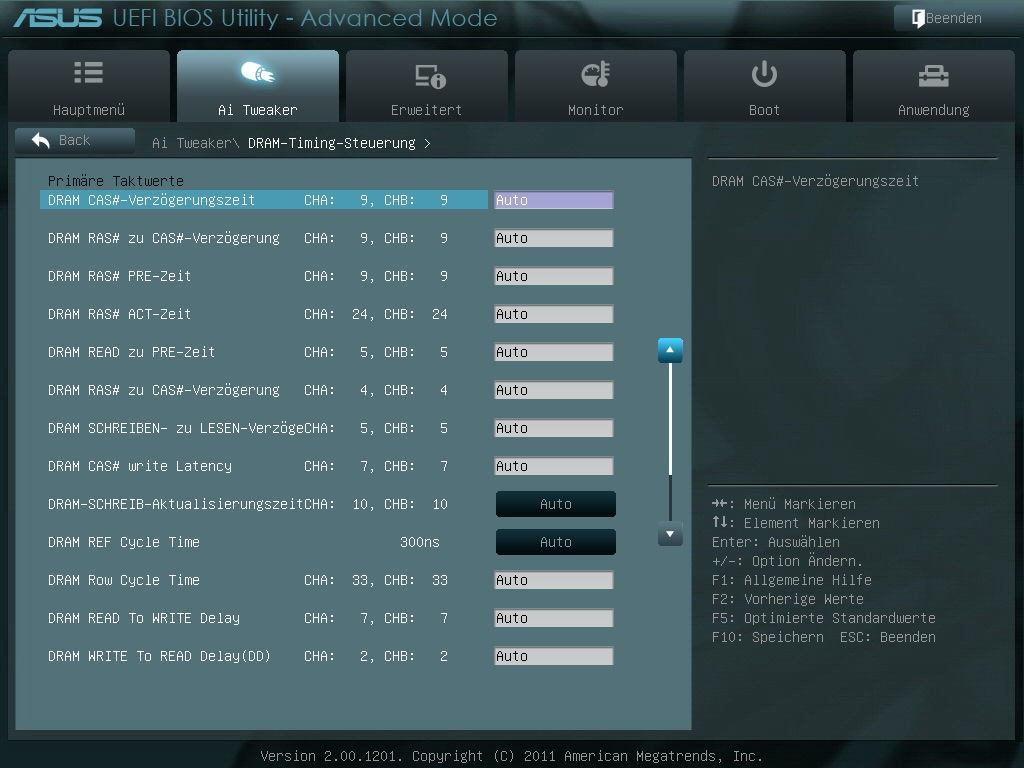Edit the DRAM RAS# ACT-Zeit Auto field
The width and height of the screenshot is (1024, 768).
[554, 314]
